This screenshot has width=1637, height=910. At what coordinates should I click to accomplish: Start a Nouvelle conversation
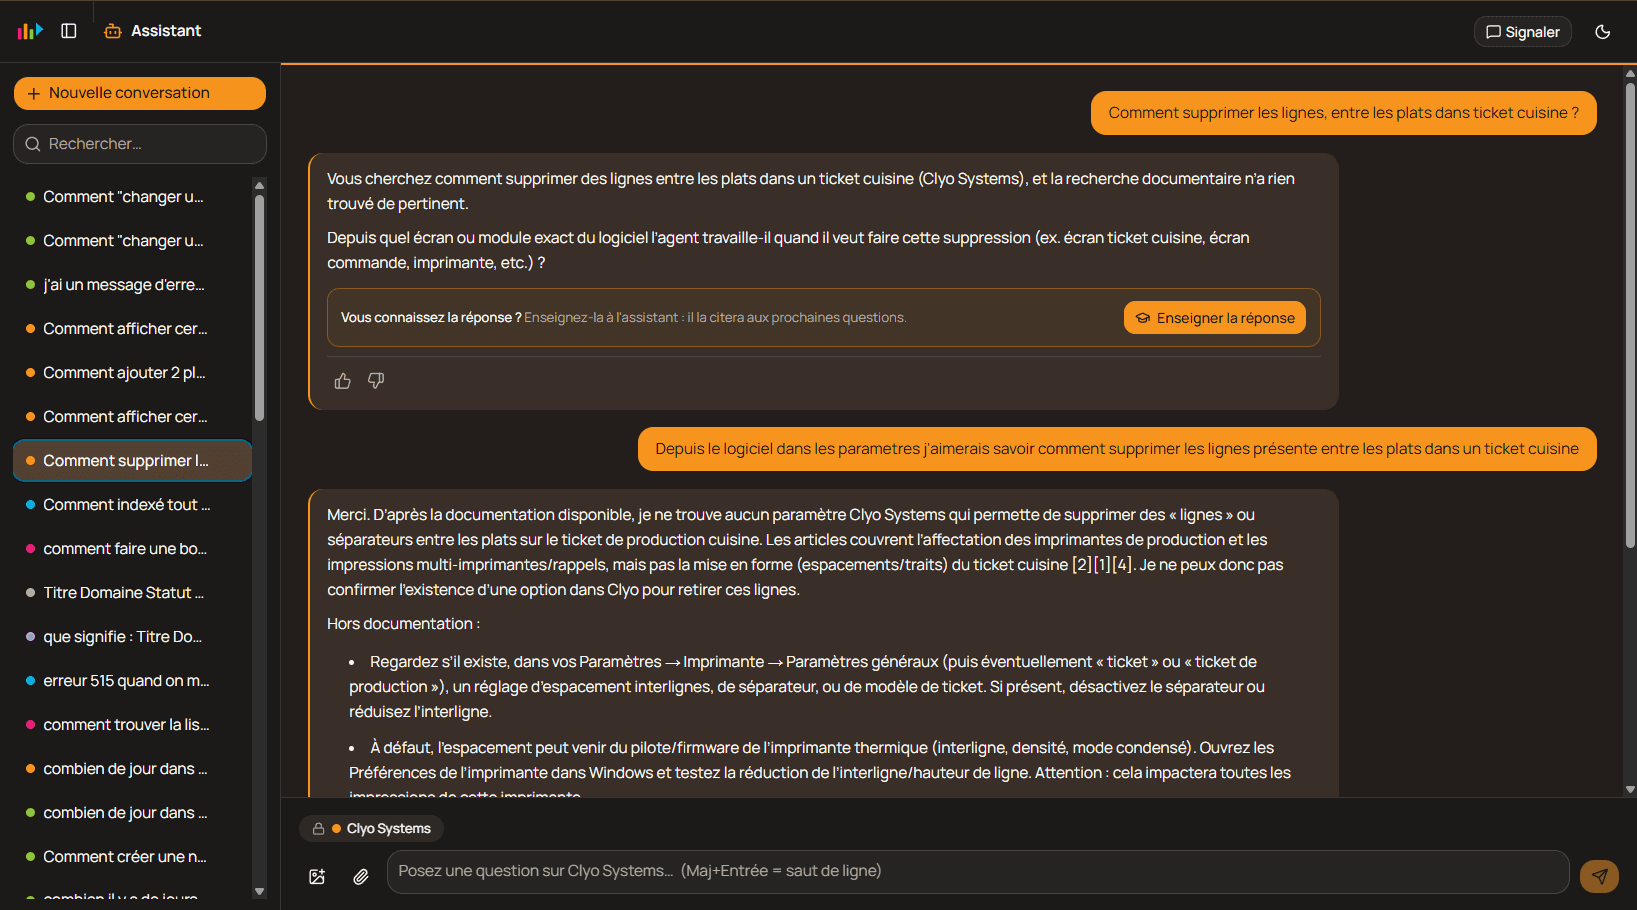[140, 93]
